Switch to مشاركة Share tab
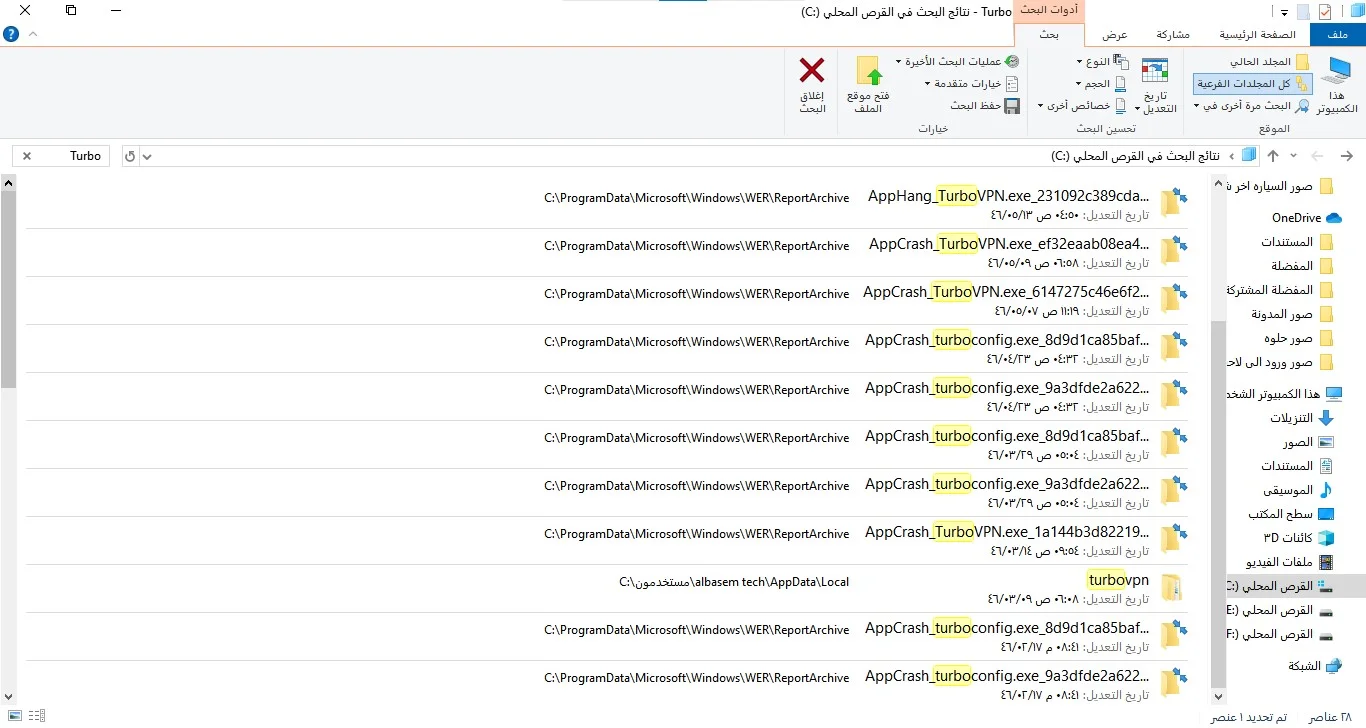This screenshot has height=728, width=1366. (1173, 34)
